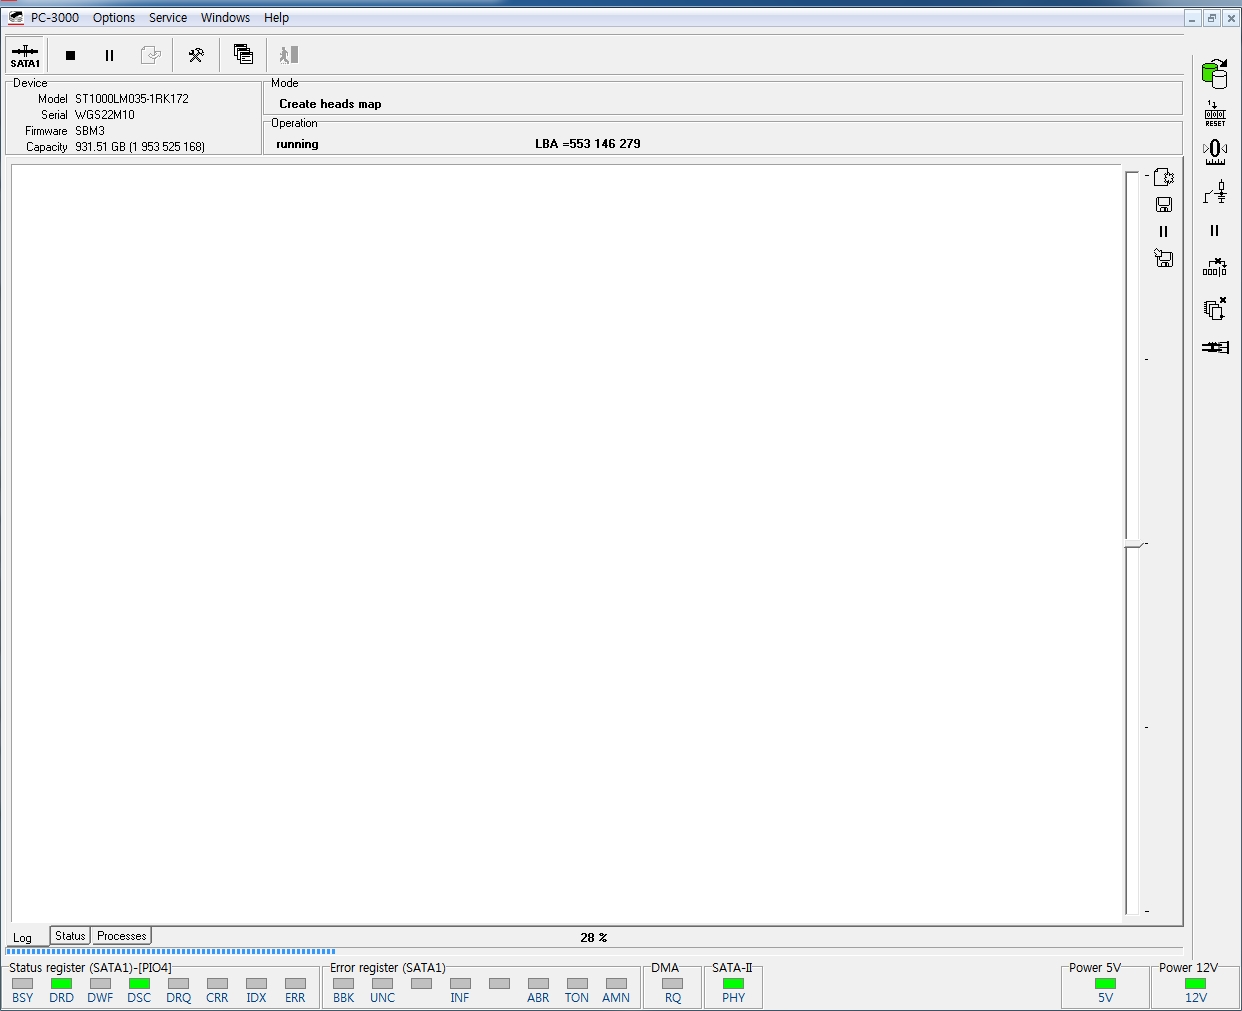Click the PHY SATA-II indicator
The image size is (1242, 1011).
pos(733,984)
